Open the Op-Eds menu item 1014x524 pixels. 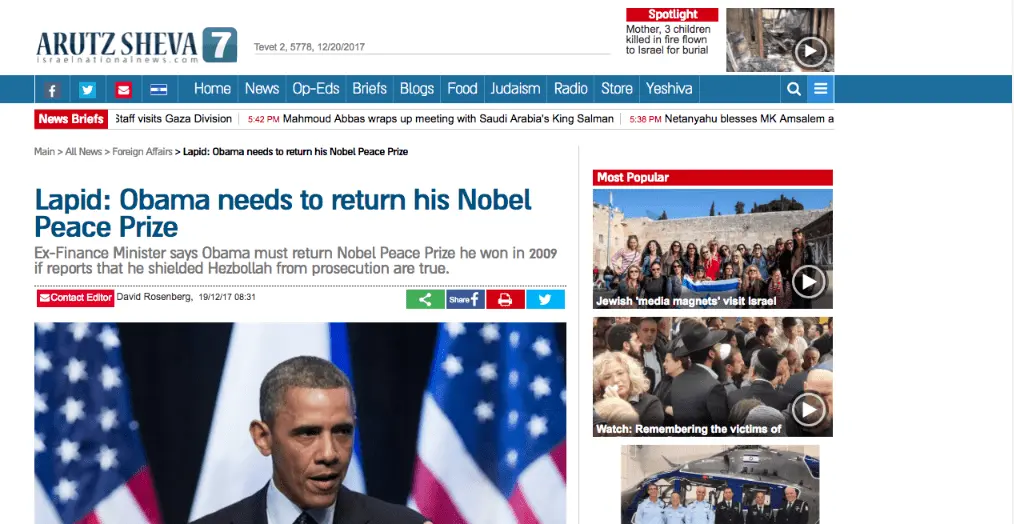point(316,89)
